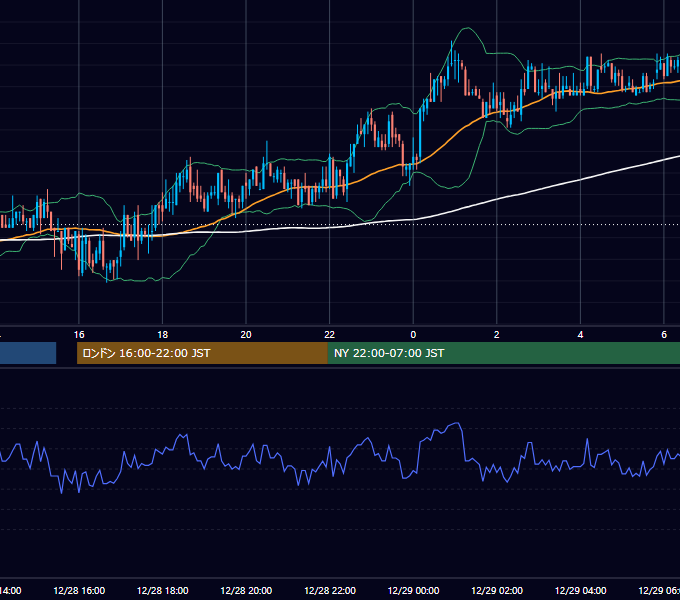
Task: Click the 12/28 16:00 date label
Action: tap(79, 591)
